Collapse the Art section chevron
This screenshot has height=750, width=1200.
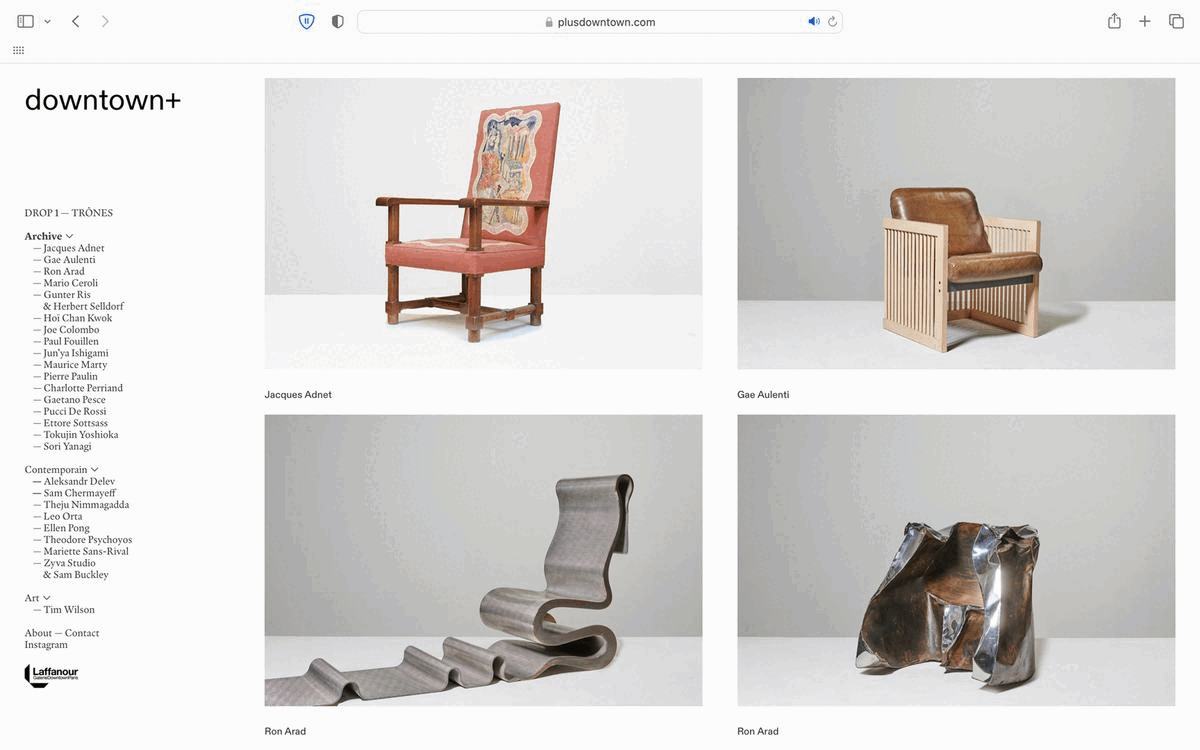tap(46, 598)
